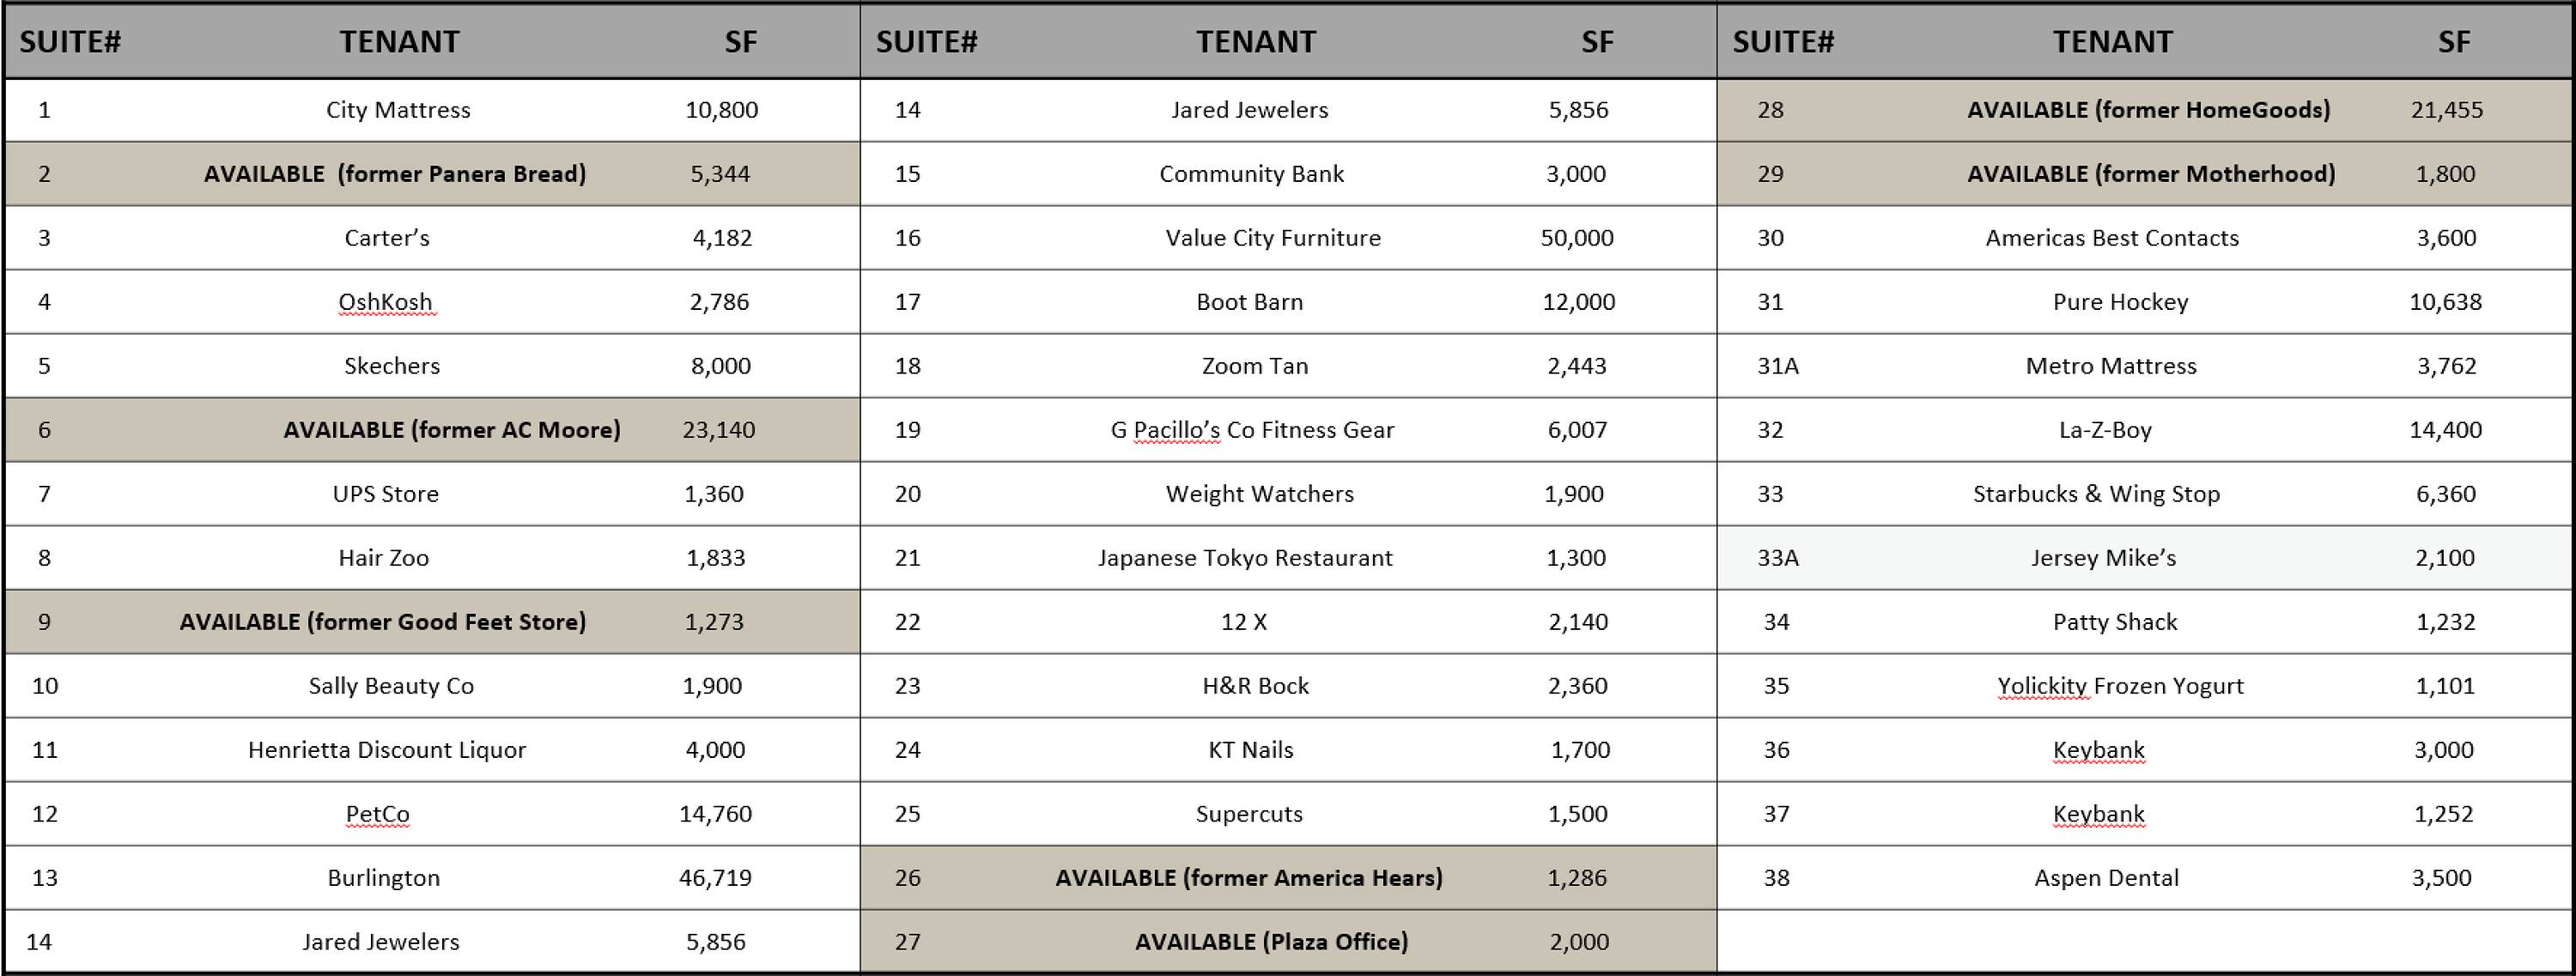Click the Starbucks & Wing Stop cell
The height and width of the screenshot is (976, 2576).
tap(2096, 494)
